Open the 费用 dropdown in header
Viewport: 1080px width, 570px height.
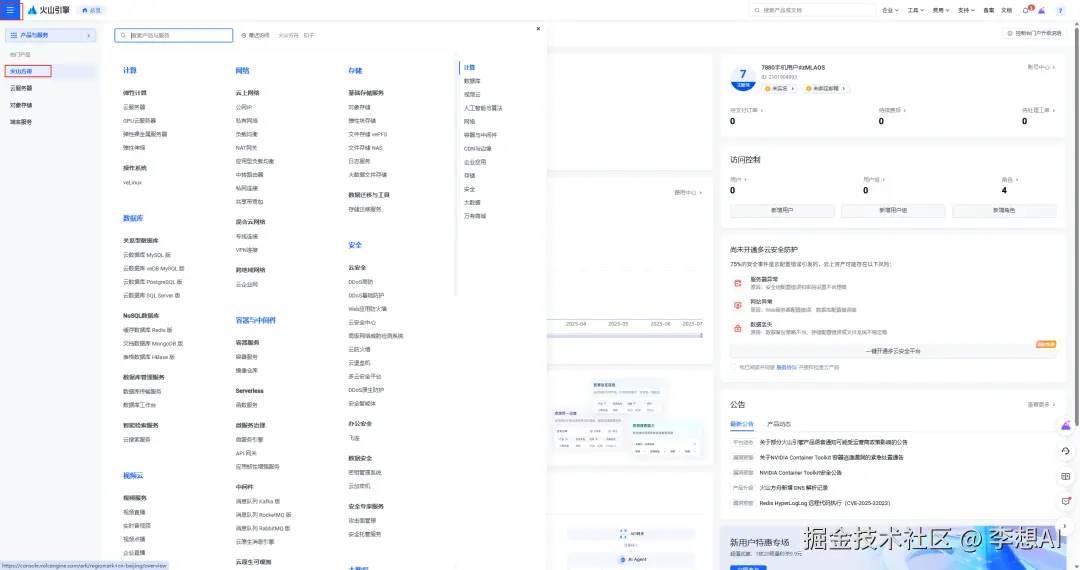click(941, 10)
